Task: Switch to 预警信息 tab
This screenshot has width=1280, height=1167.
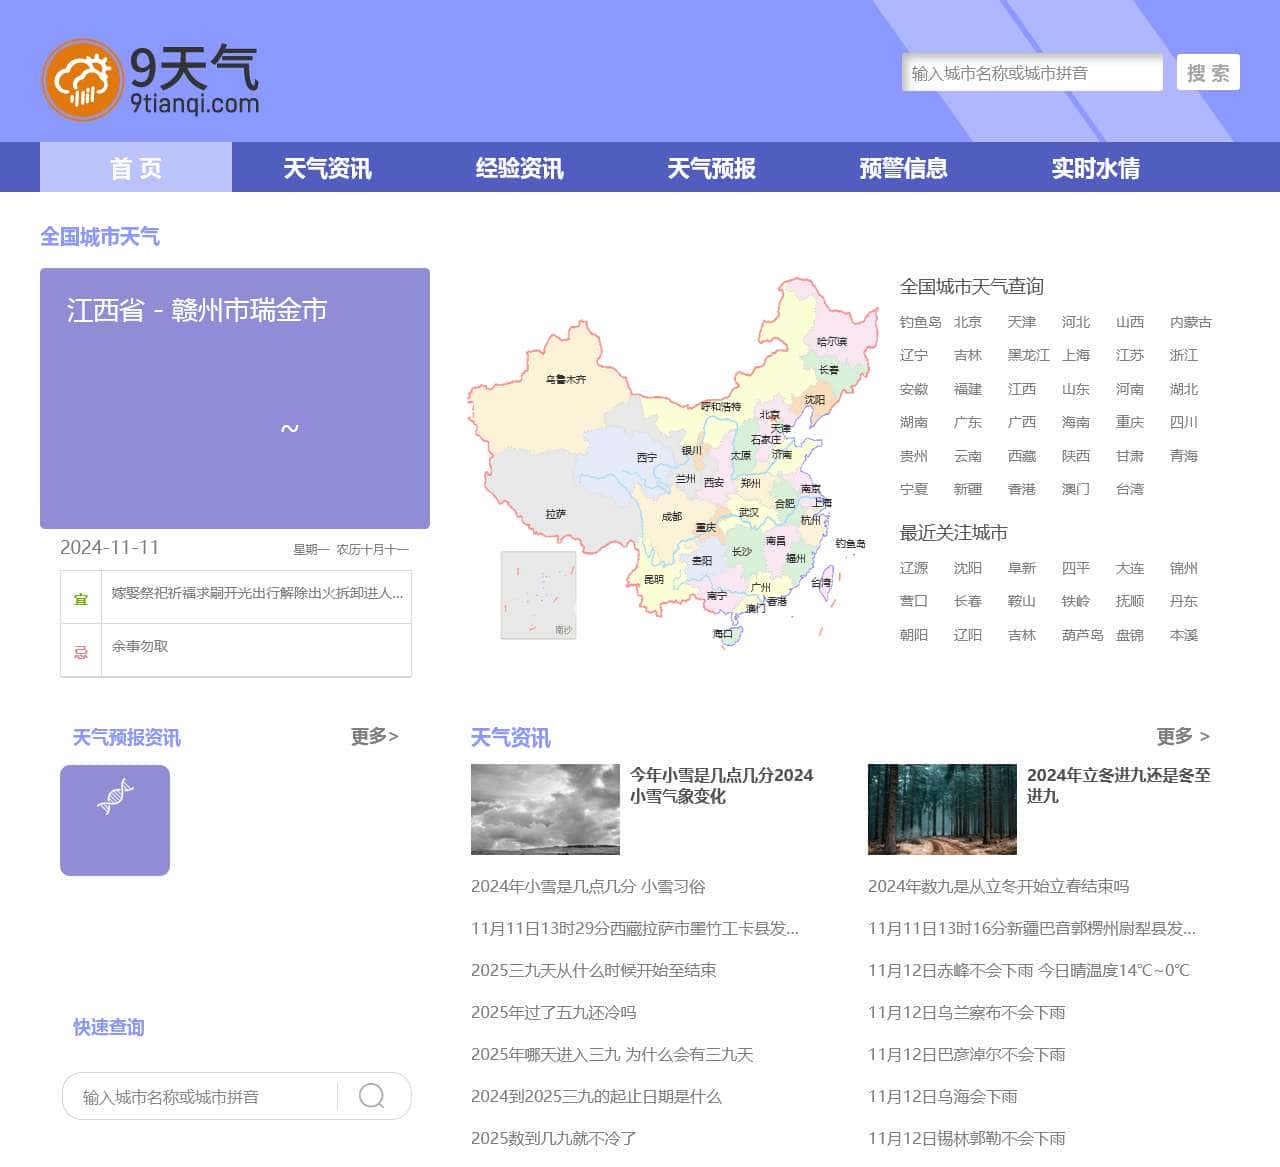Action: tap(903, 168)
